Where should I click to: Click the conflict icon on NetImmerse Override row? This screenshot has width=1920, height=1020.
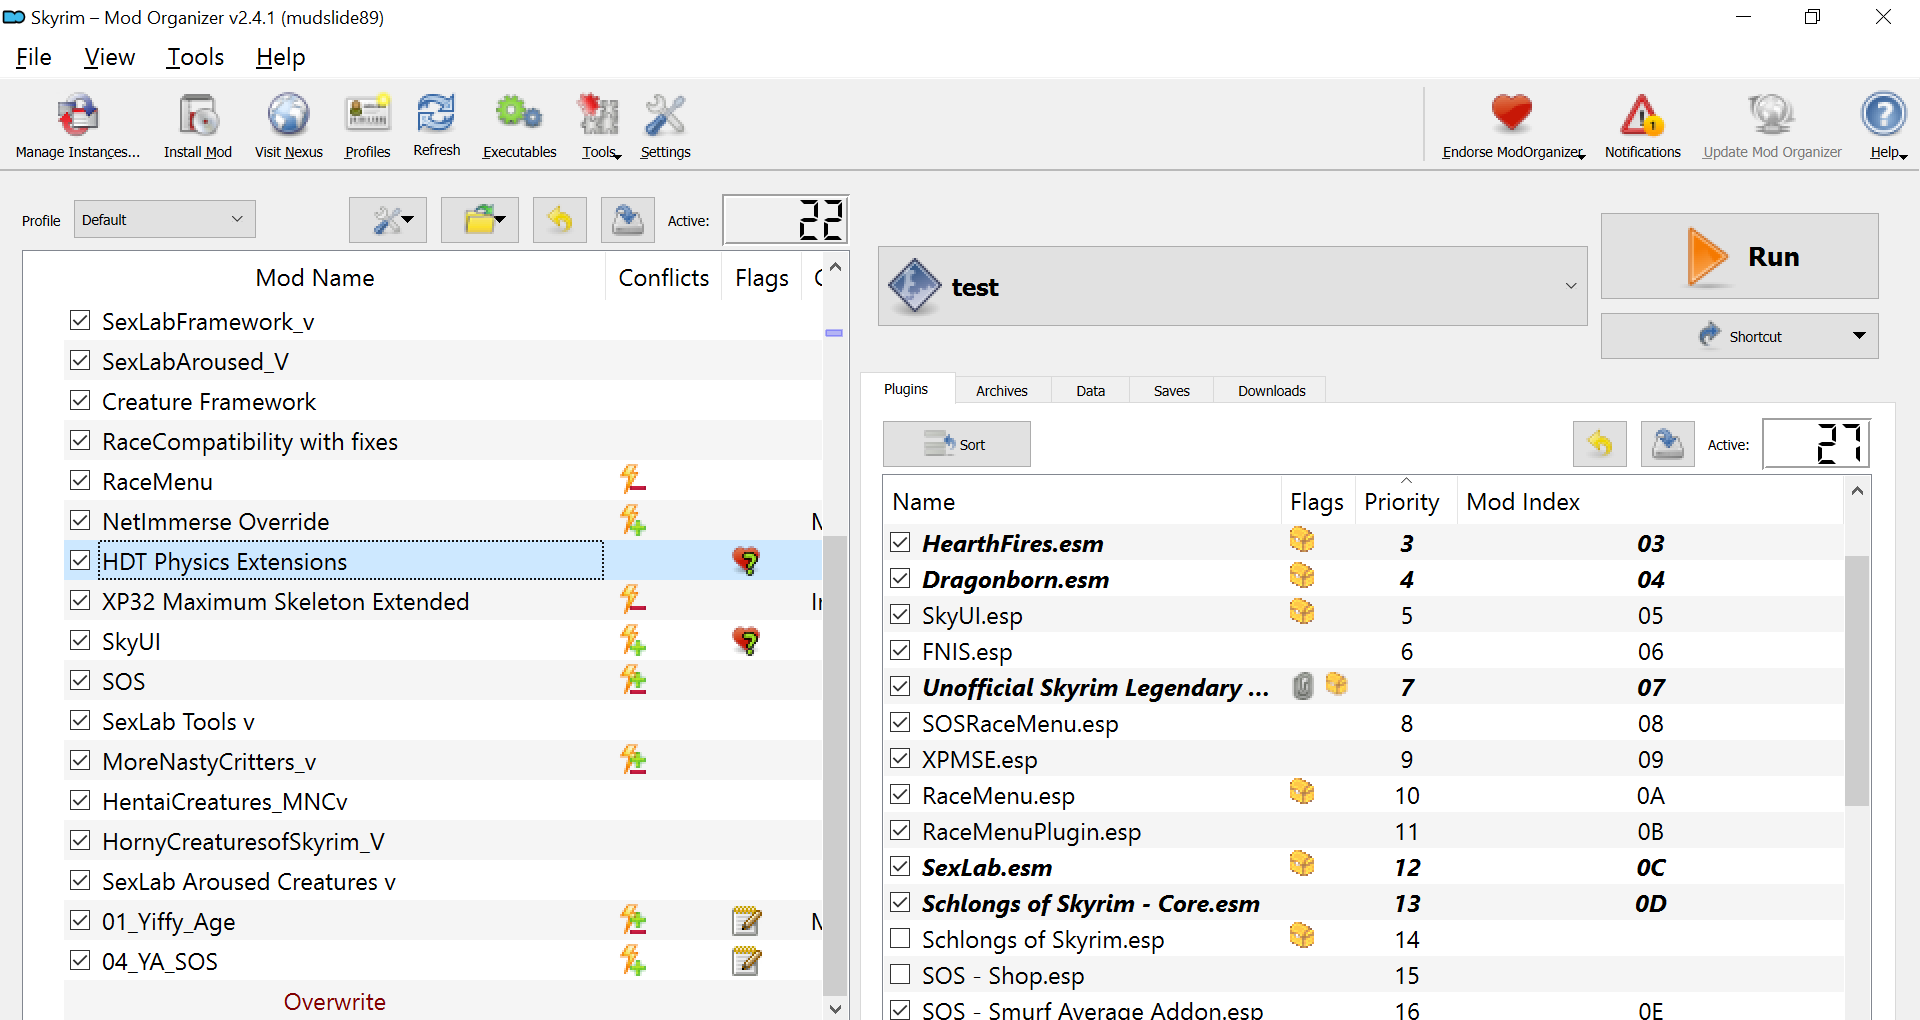click(632, 520)
